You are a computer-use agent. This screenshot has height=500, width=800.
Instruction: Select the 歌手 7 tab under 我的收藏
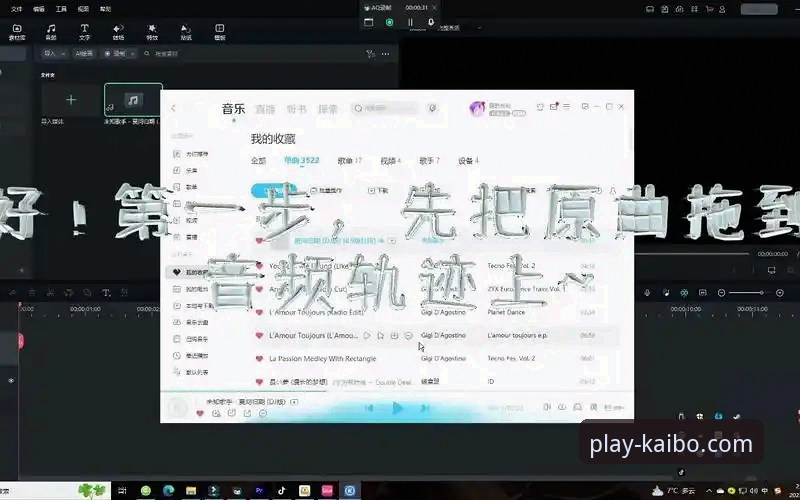tap(430, 161)
